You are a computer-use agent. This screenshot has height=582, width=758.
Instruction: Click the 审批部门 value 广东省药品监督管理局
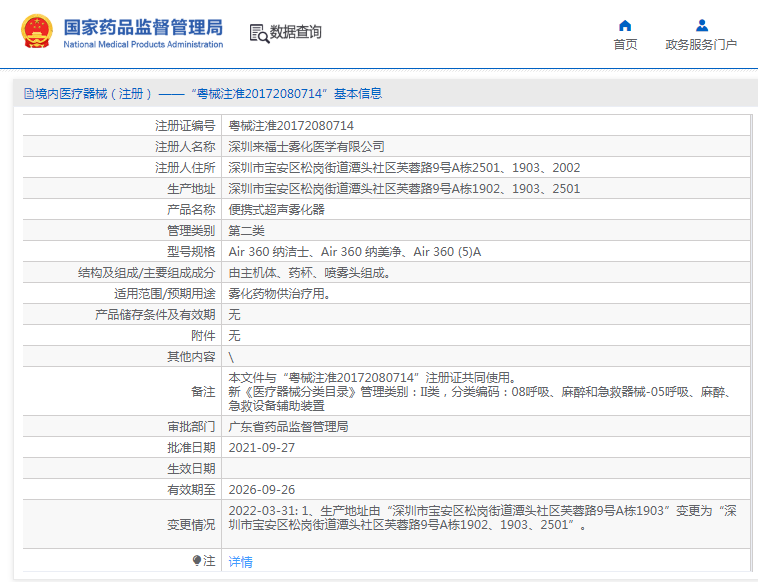[x=288, y=426]
